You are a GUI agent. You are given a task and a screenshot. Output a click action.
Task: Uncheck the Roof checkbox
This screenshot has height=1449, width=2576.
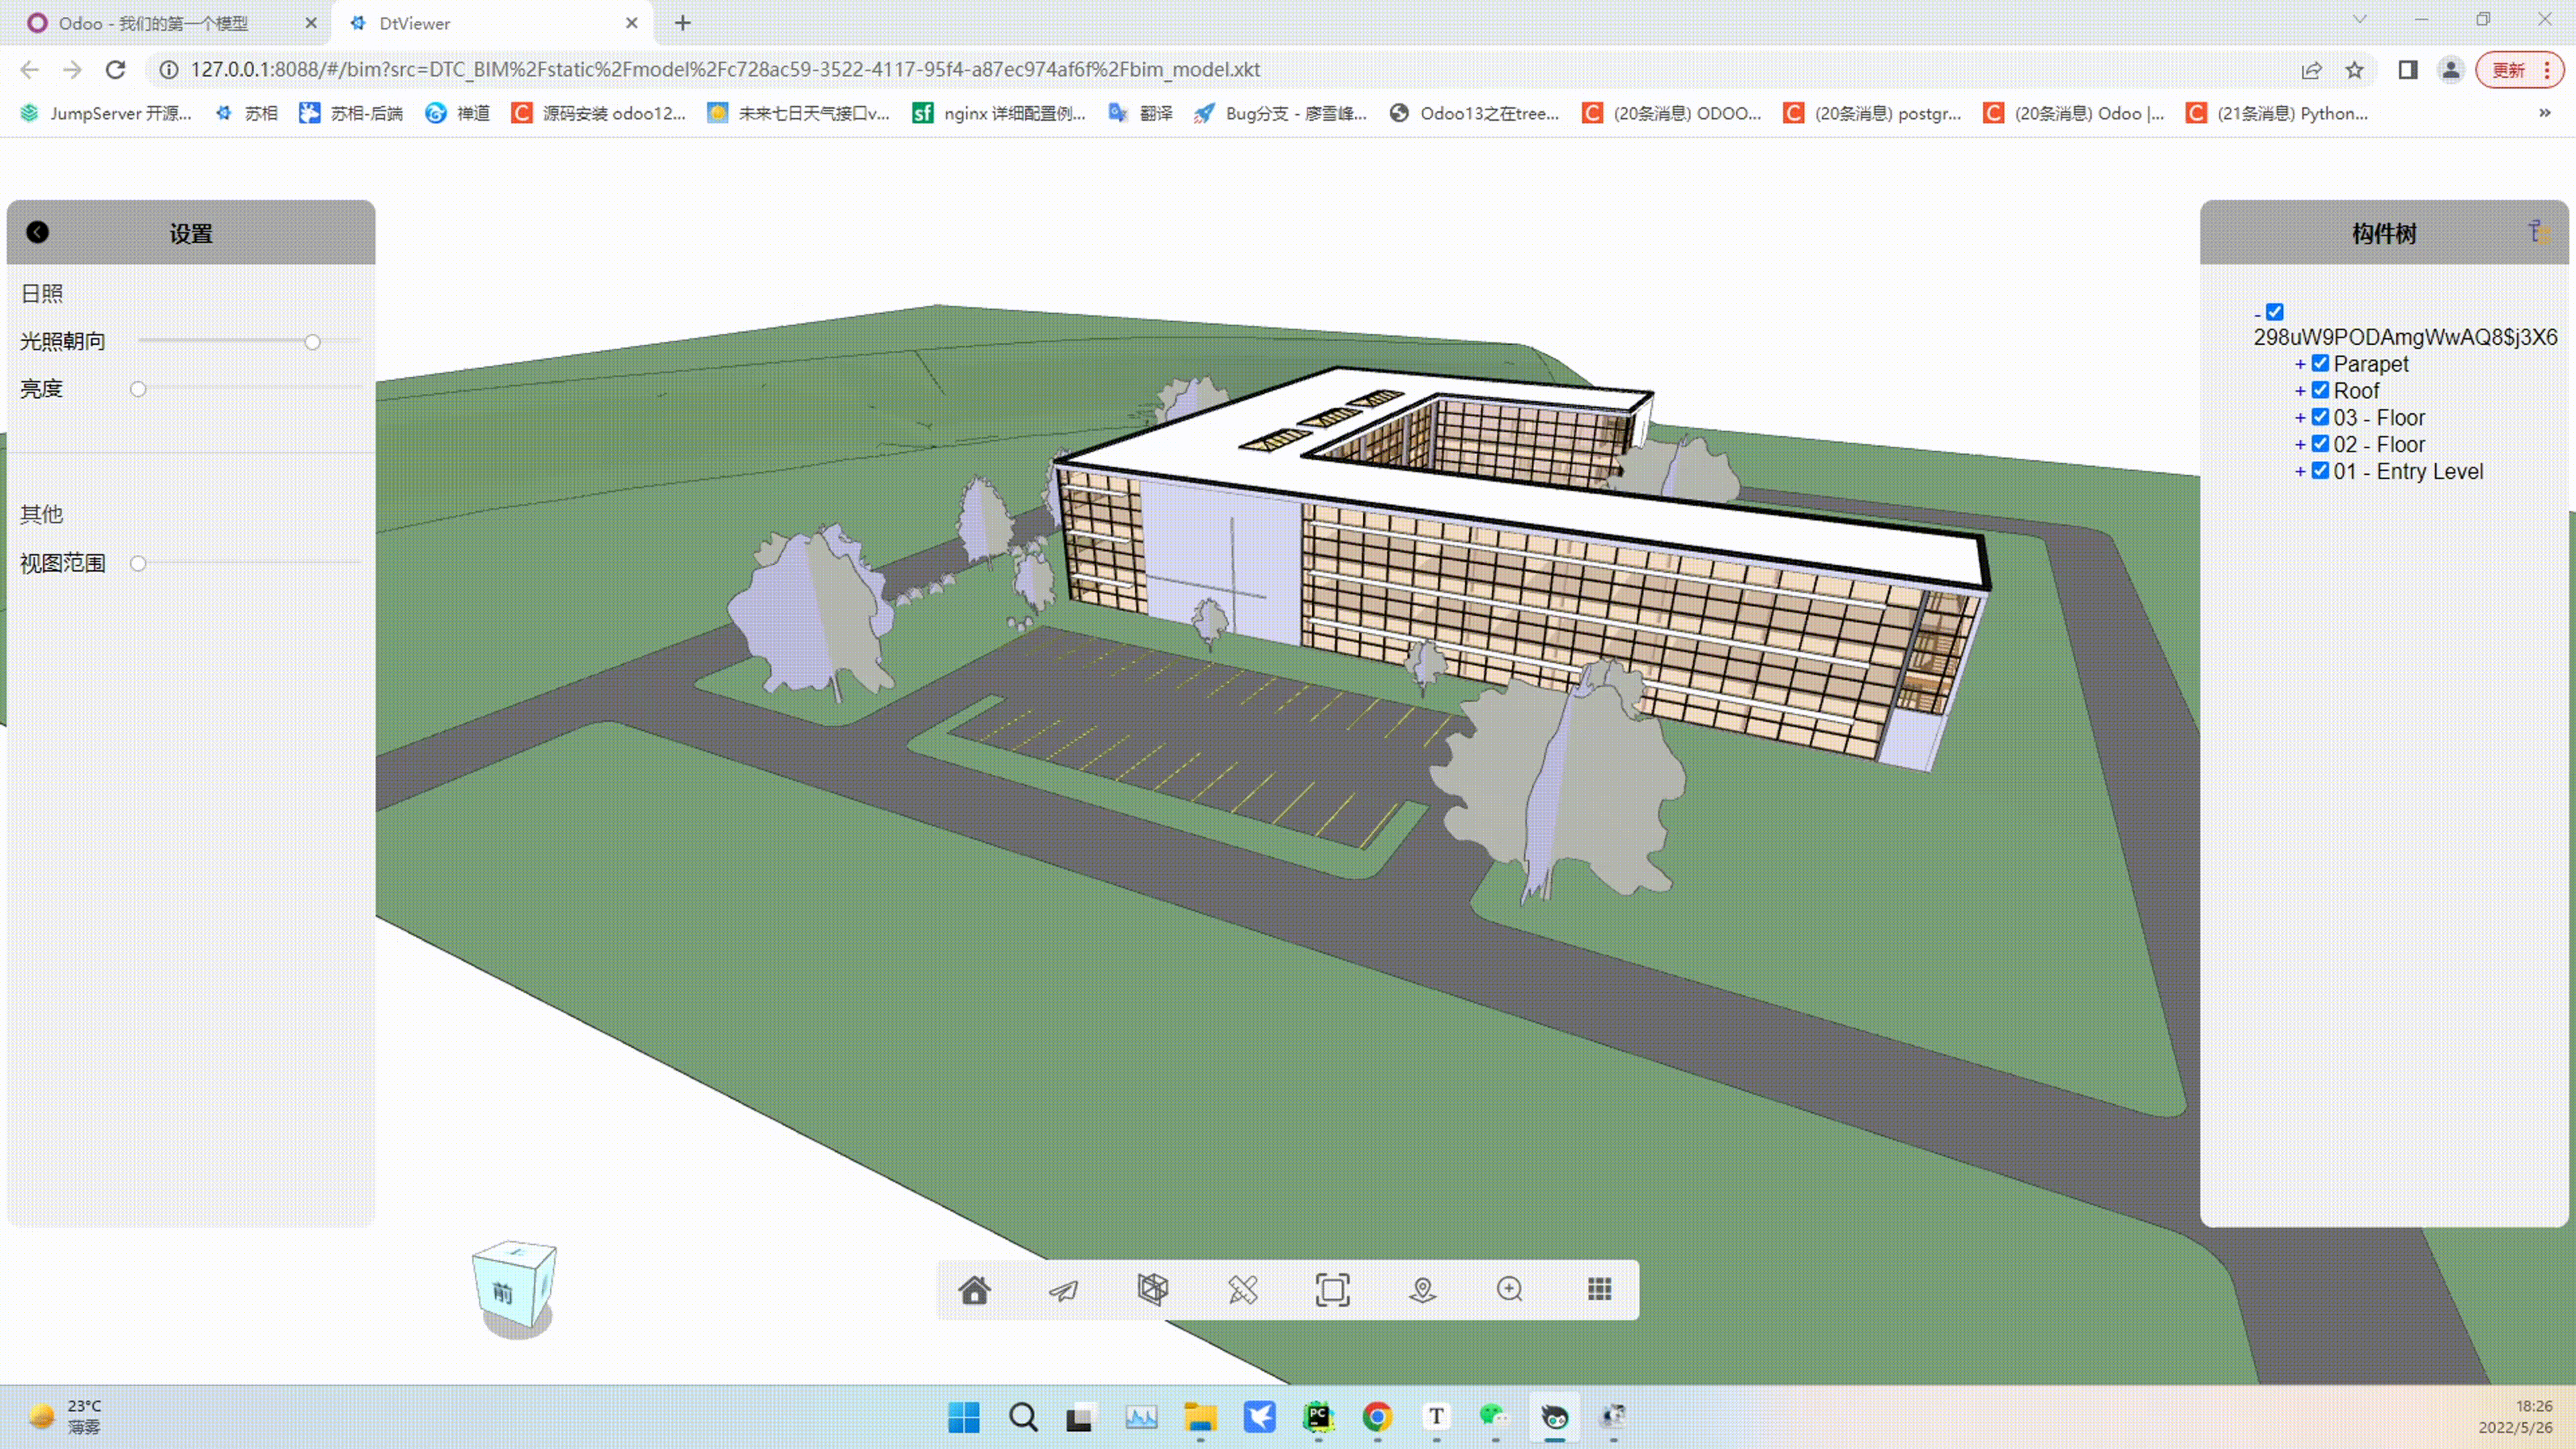2320,390
